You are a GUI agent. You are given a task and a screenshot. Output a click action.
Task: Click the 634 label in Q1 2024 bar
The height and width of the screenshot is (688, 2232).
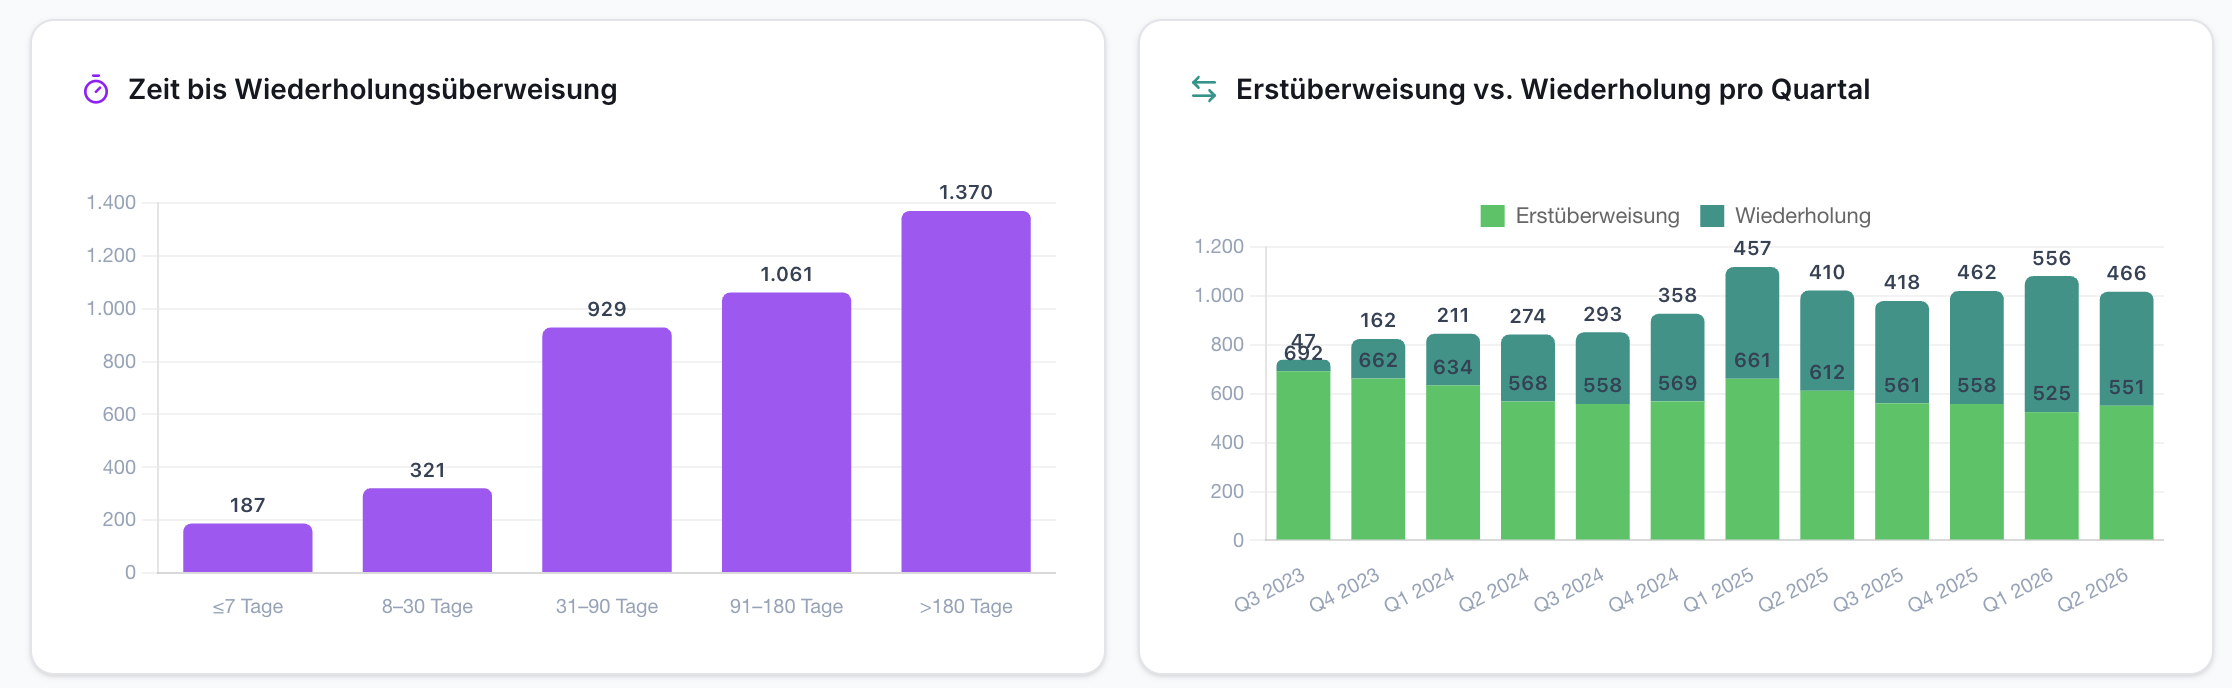[1453, 367]
